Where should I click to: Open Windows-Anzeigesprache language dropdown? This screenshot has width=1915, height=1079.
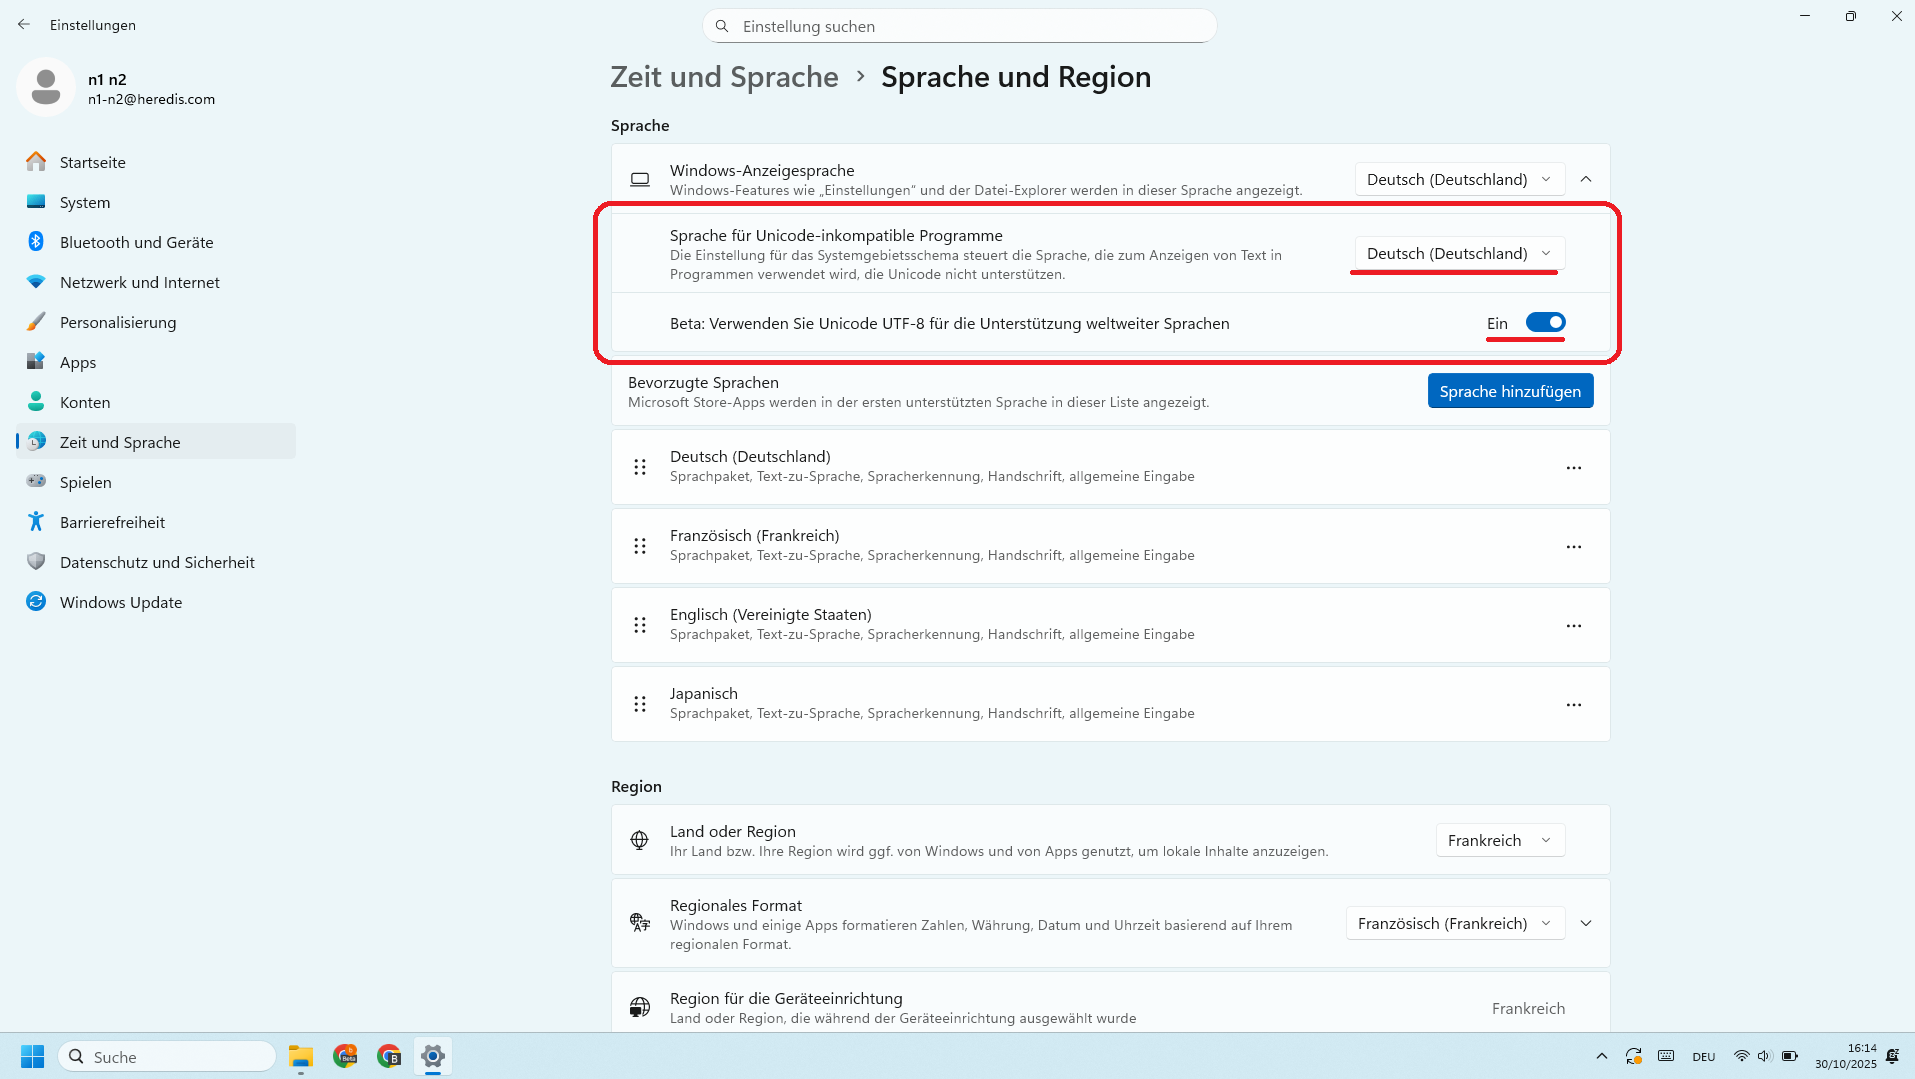tap(1459, 180)
